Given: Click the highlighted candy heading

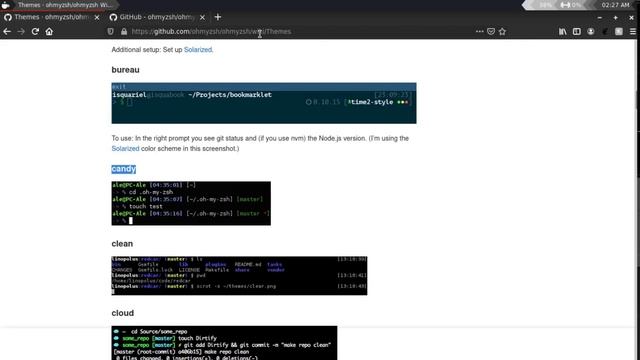Looking at the screenshot, I should pyautogui.click(x=124, y=169).
